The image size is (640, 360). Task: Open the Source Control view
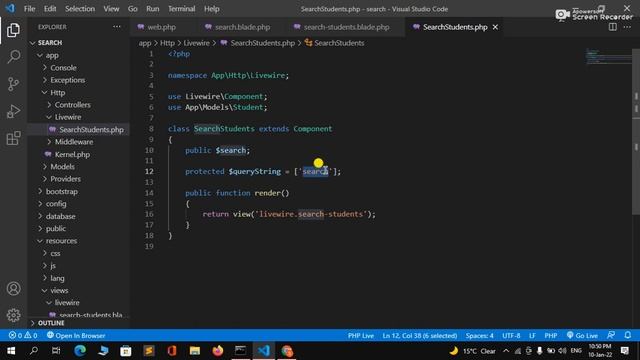pyautogui.click(x=13, y=84)
